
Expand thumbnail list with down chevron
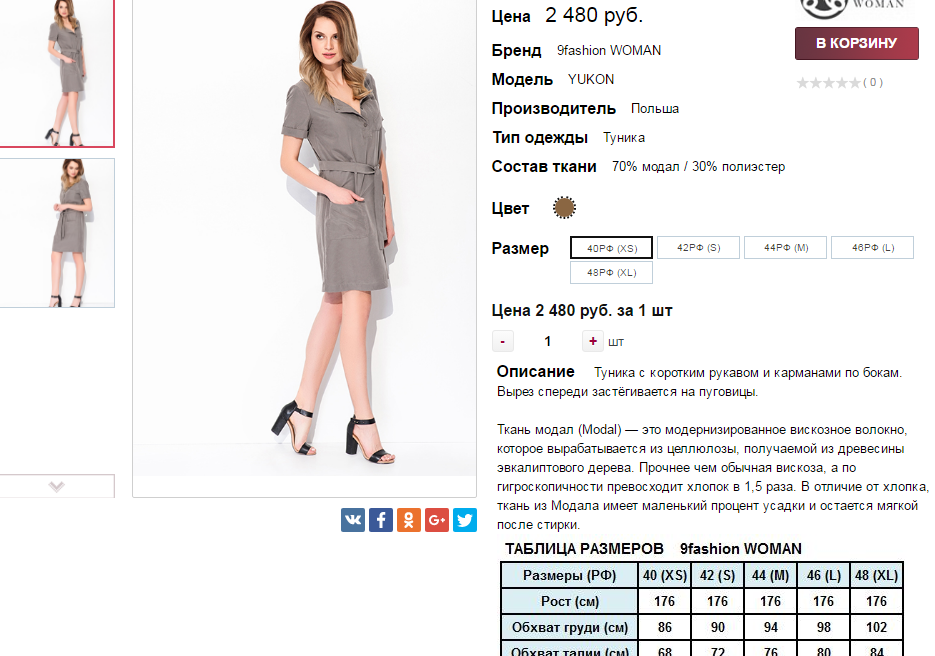[x=57, y=486]
